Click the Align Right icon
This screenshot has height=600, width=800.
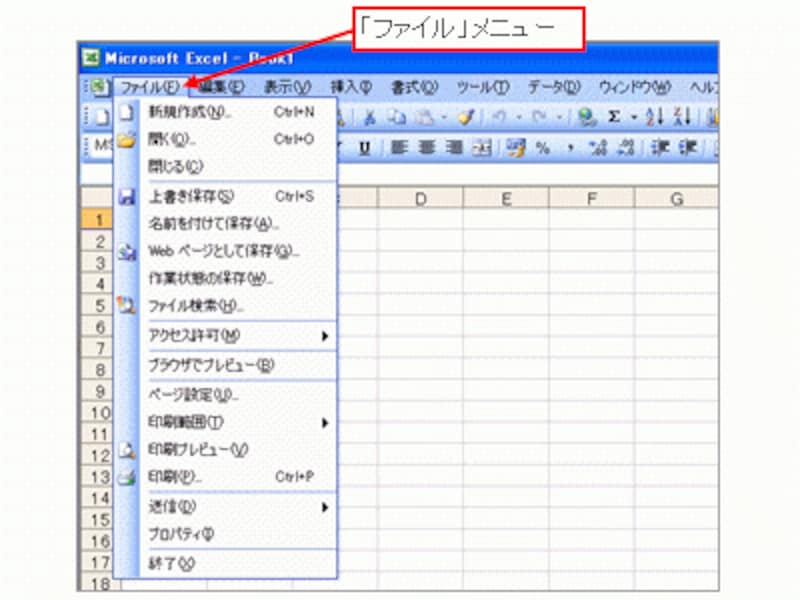tap(454, 148)
